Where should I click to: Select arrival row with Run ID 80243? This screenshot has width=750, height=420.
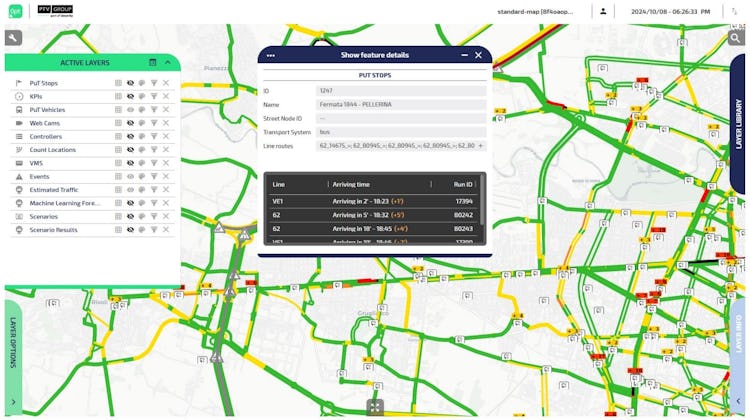[373, 229]
